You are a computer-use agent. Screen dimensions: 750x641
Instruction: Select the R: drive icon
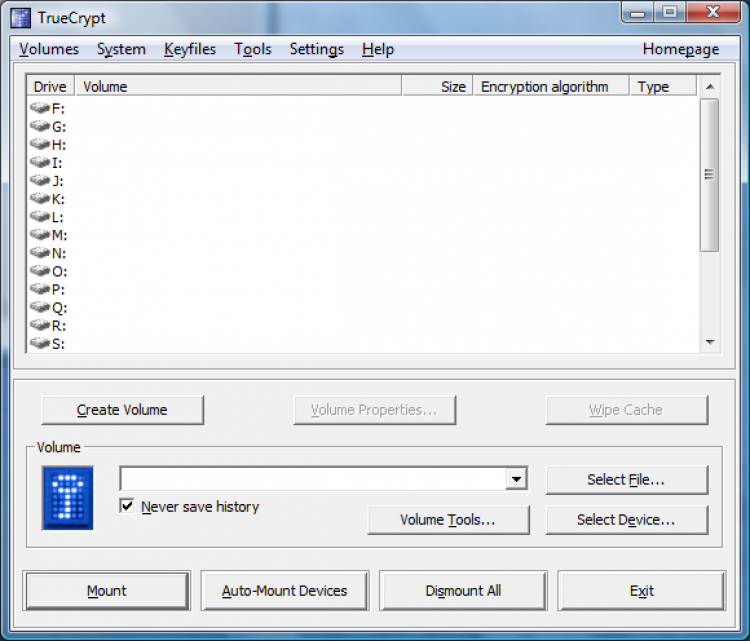(40, 325)
